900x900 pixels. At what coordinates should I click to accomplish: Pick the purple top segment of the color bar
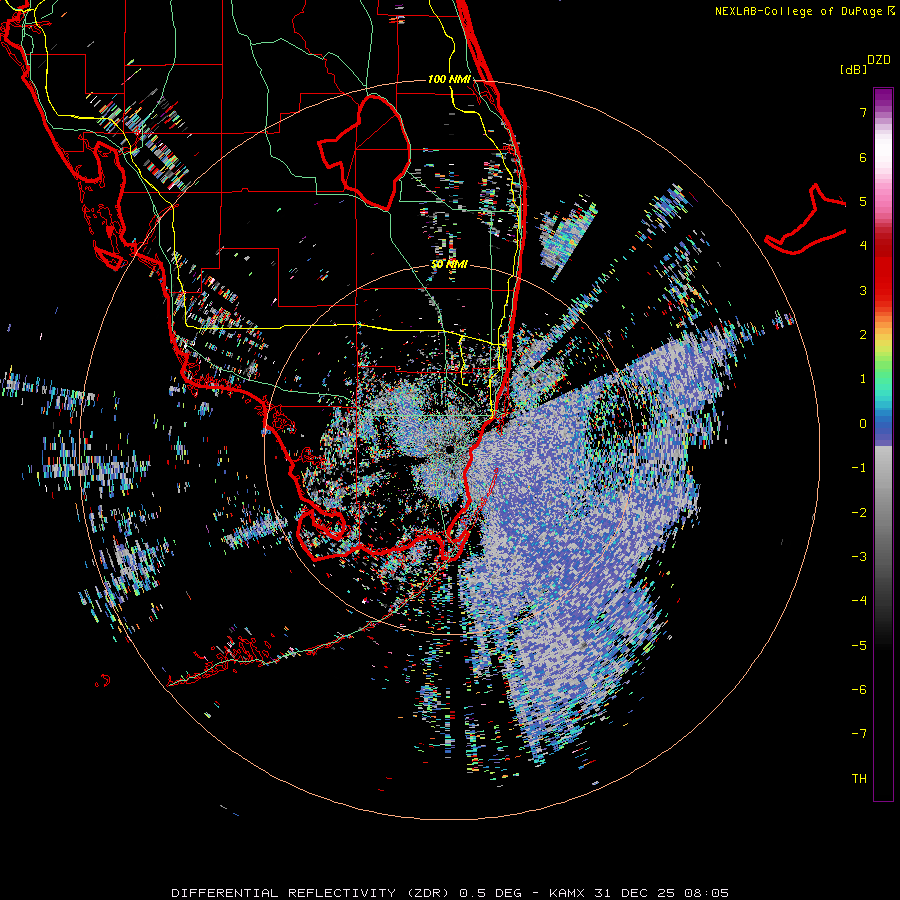pyautogui.click(x=883, y=98)
